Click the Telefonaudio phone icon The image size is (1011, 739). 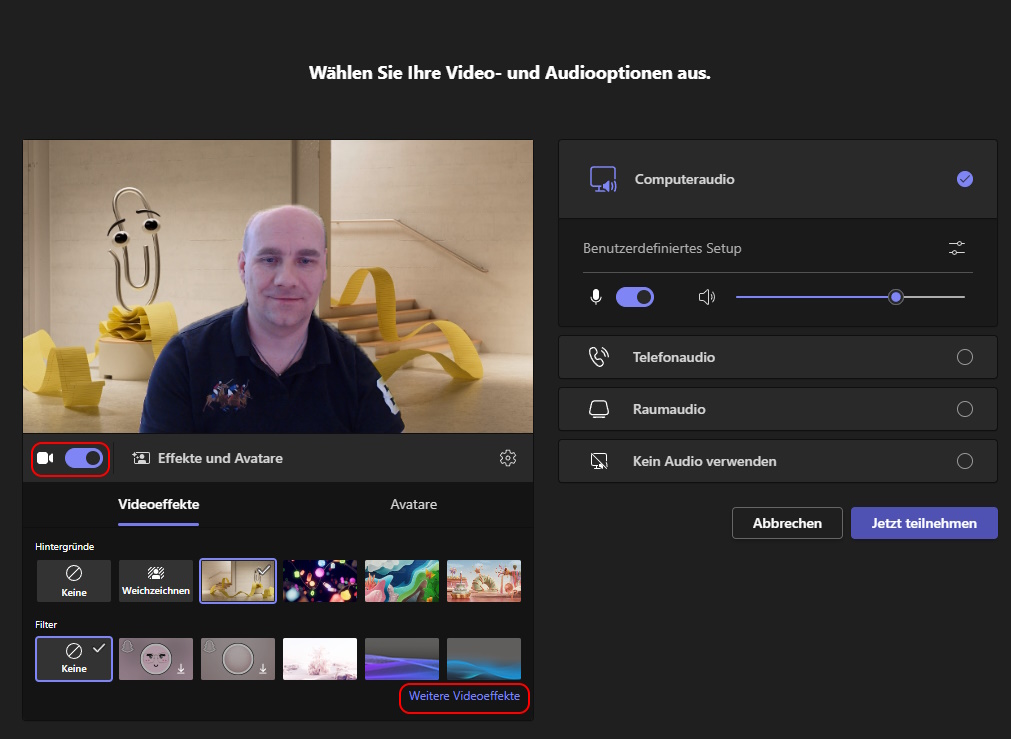(599, 357)
